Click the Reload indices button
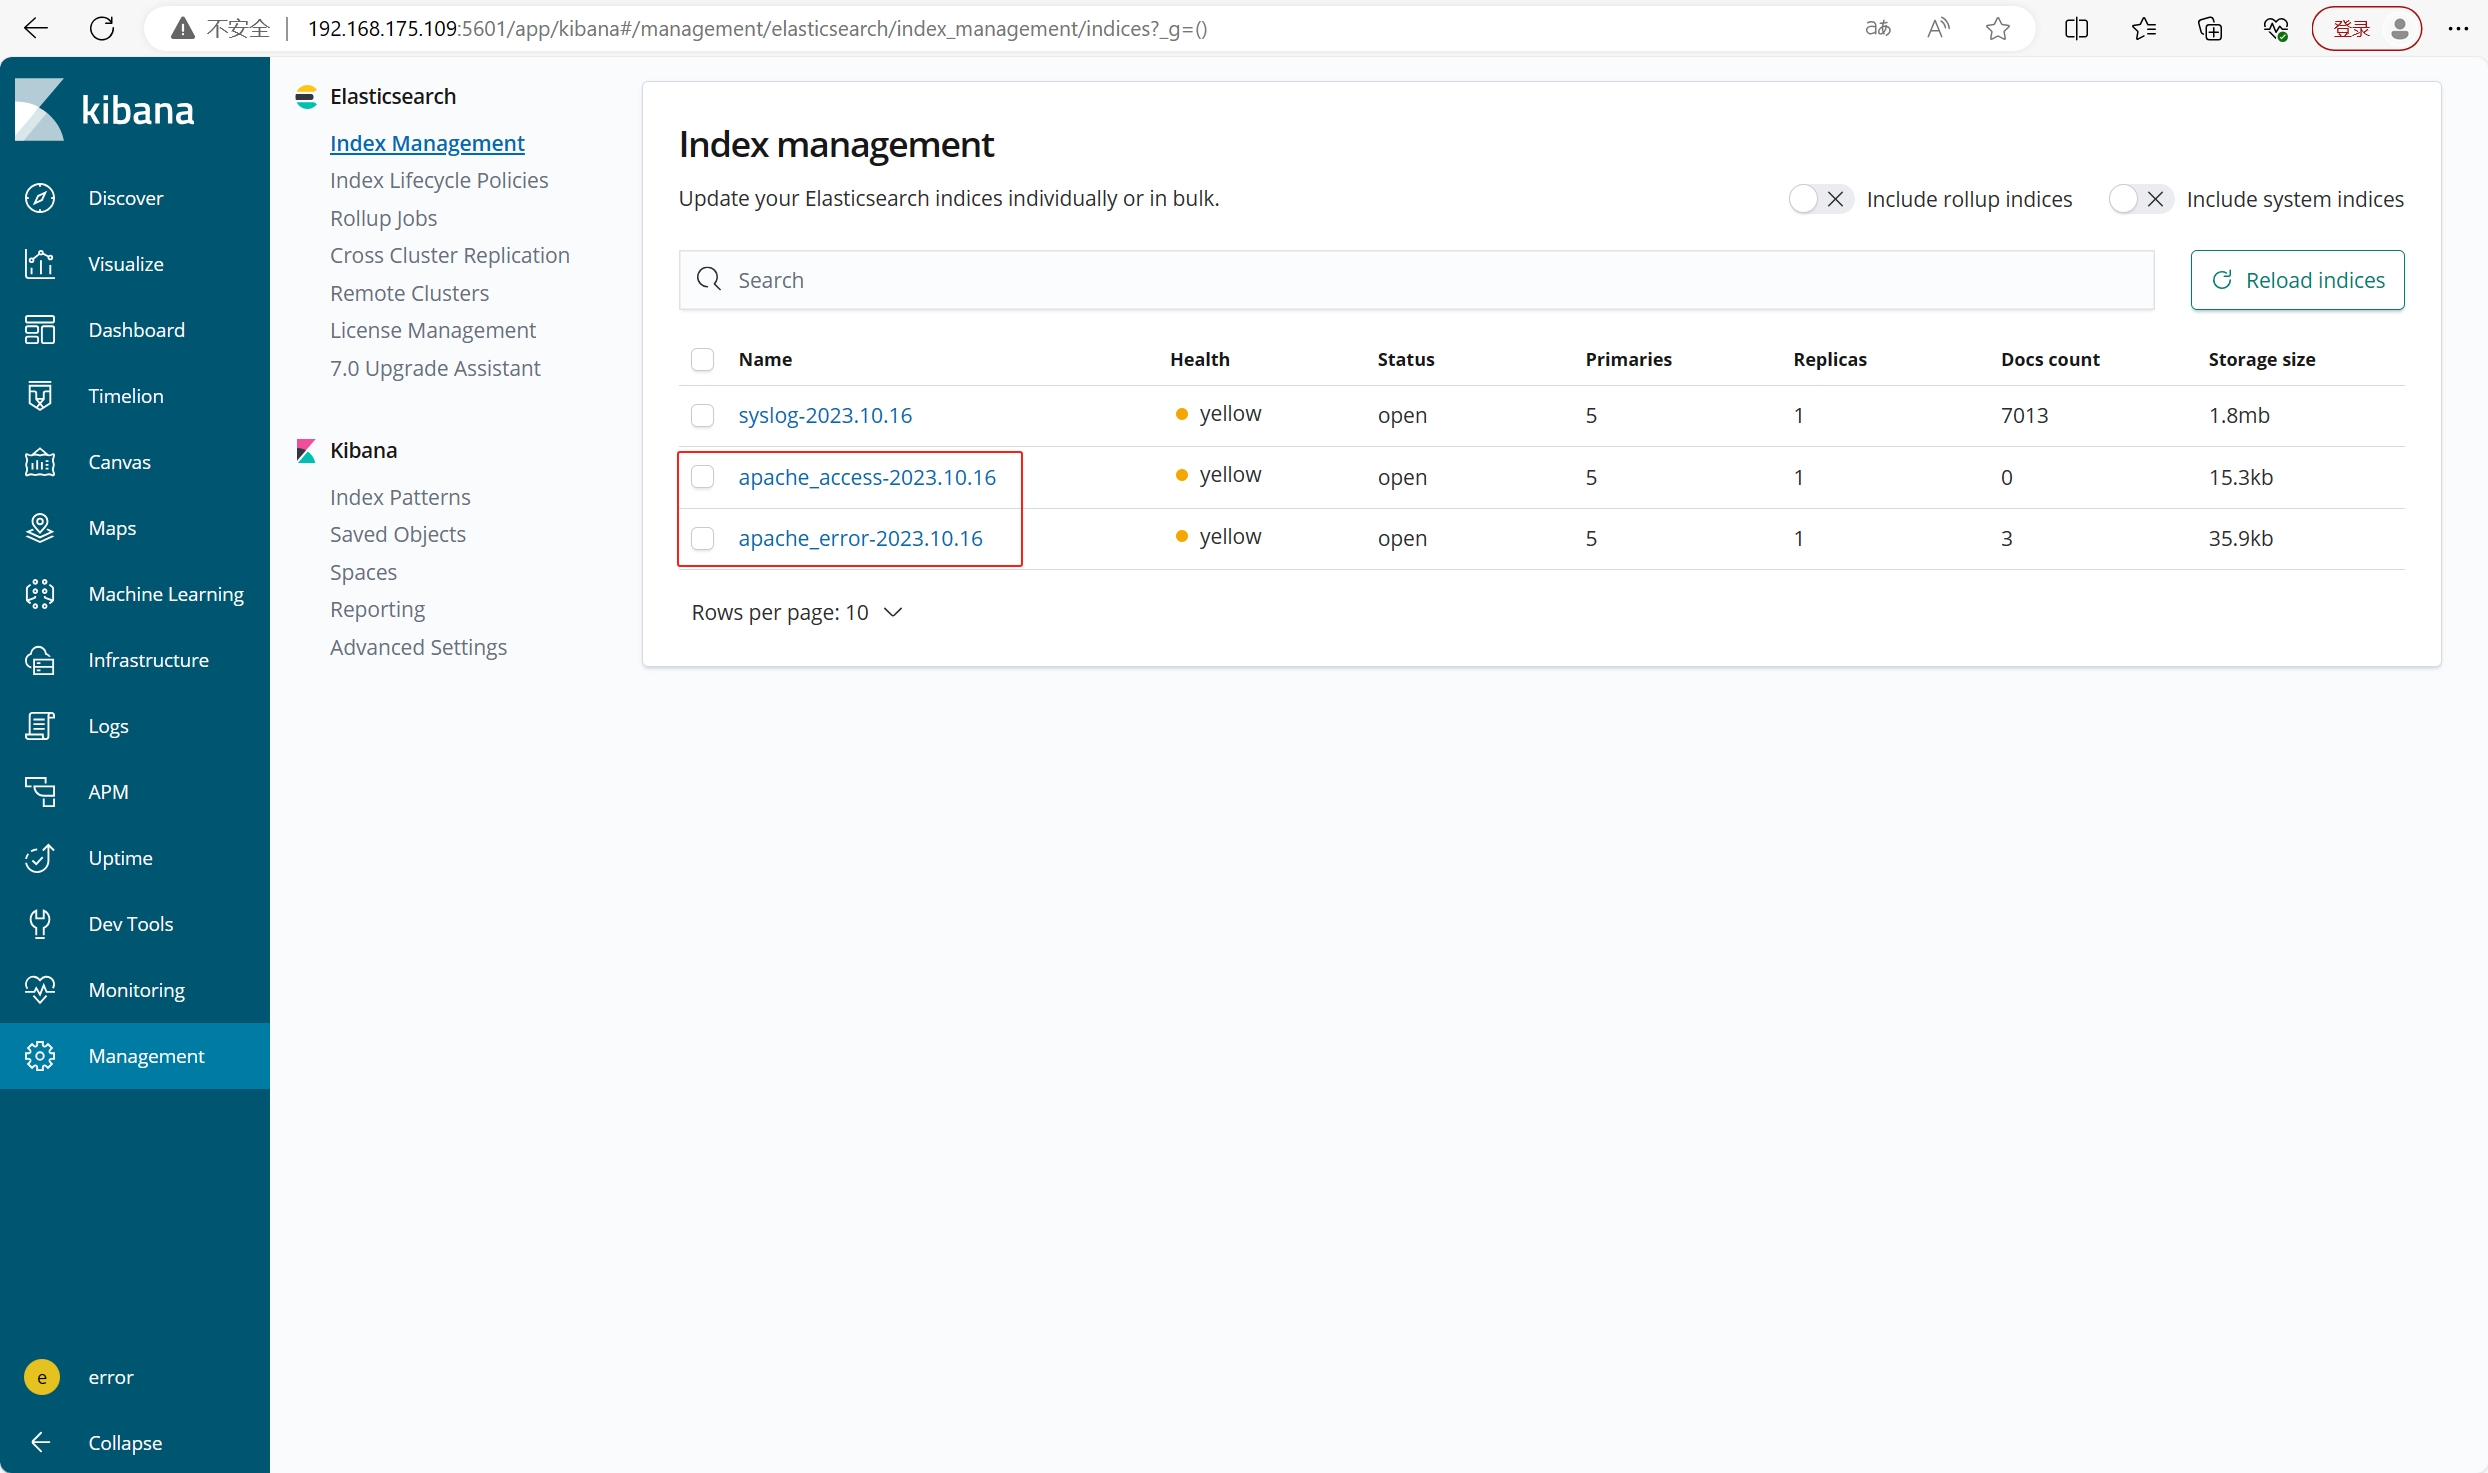Screen dimensions: 2488x1473 2297,280
